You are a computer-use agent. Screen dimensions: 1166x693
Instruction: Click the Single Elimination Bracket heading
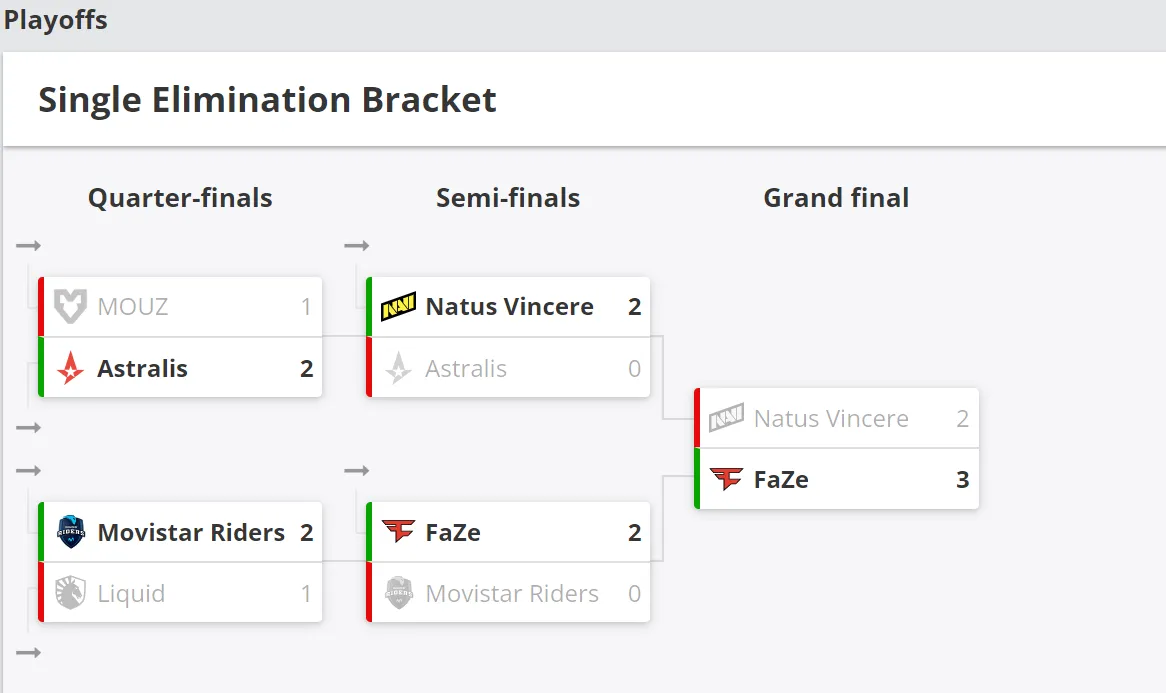[267, 100]
